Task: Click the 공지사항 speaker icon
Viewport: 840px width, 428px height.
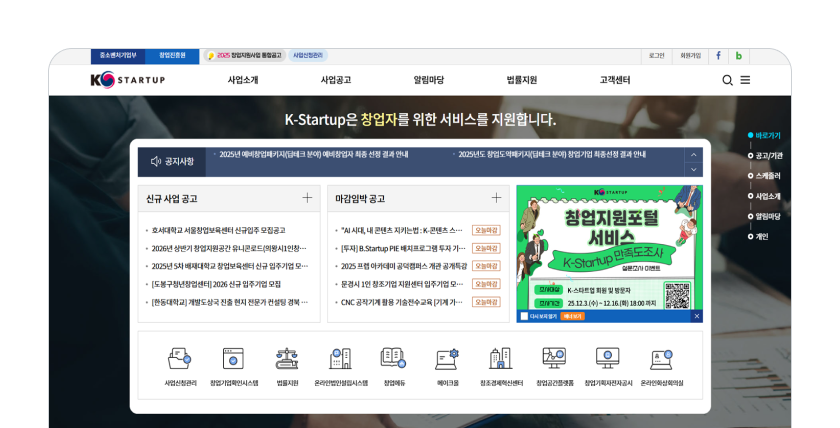Action: click(156, 161)
